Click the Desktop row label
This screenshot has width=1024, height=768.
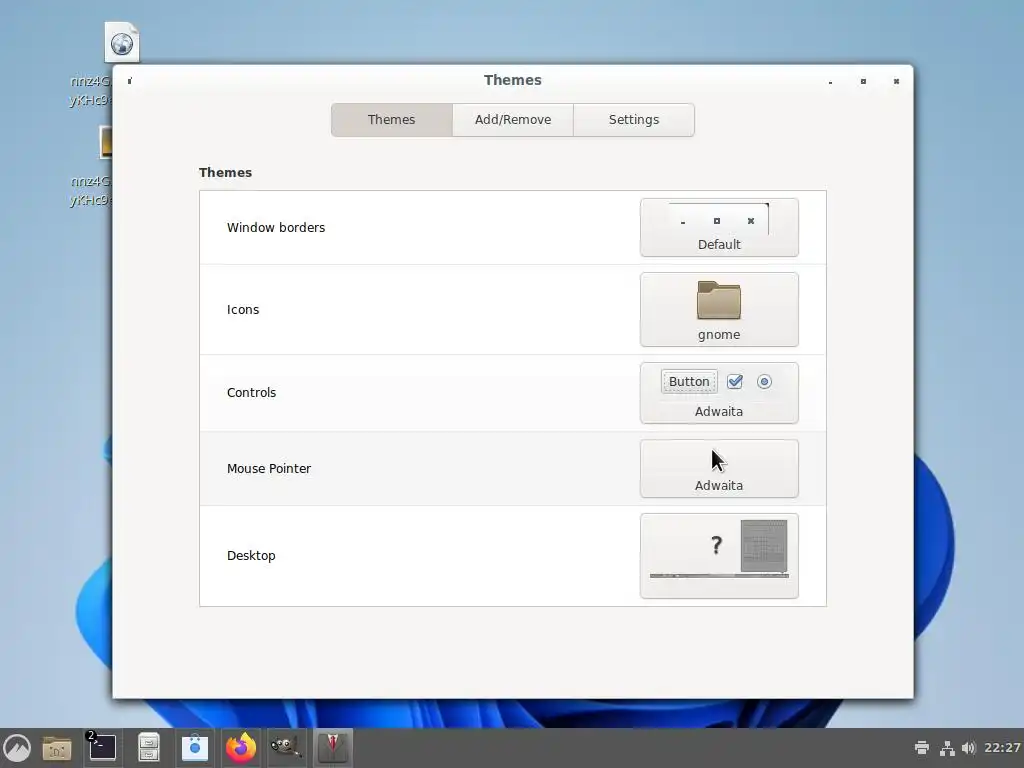pyautogui.click(x=251, y=555)
